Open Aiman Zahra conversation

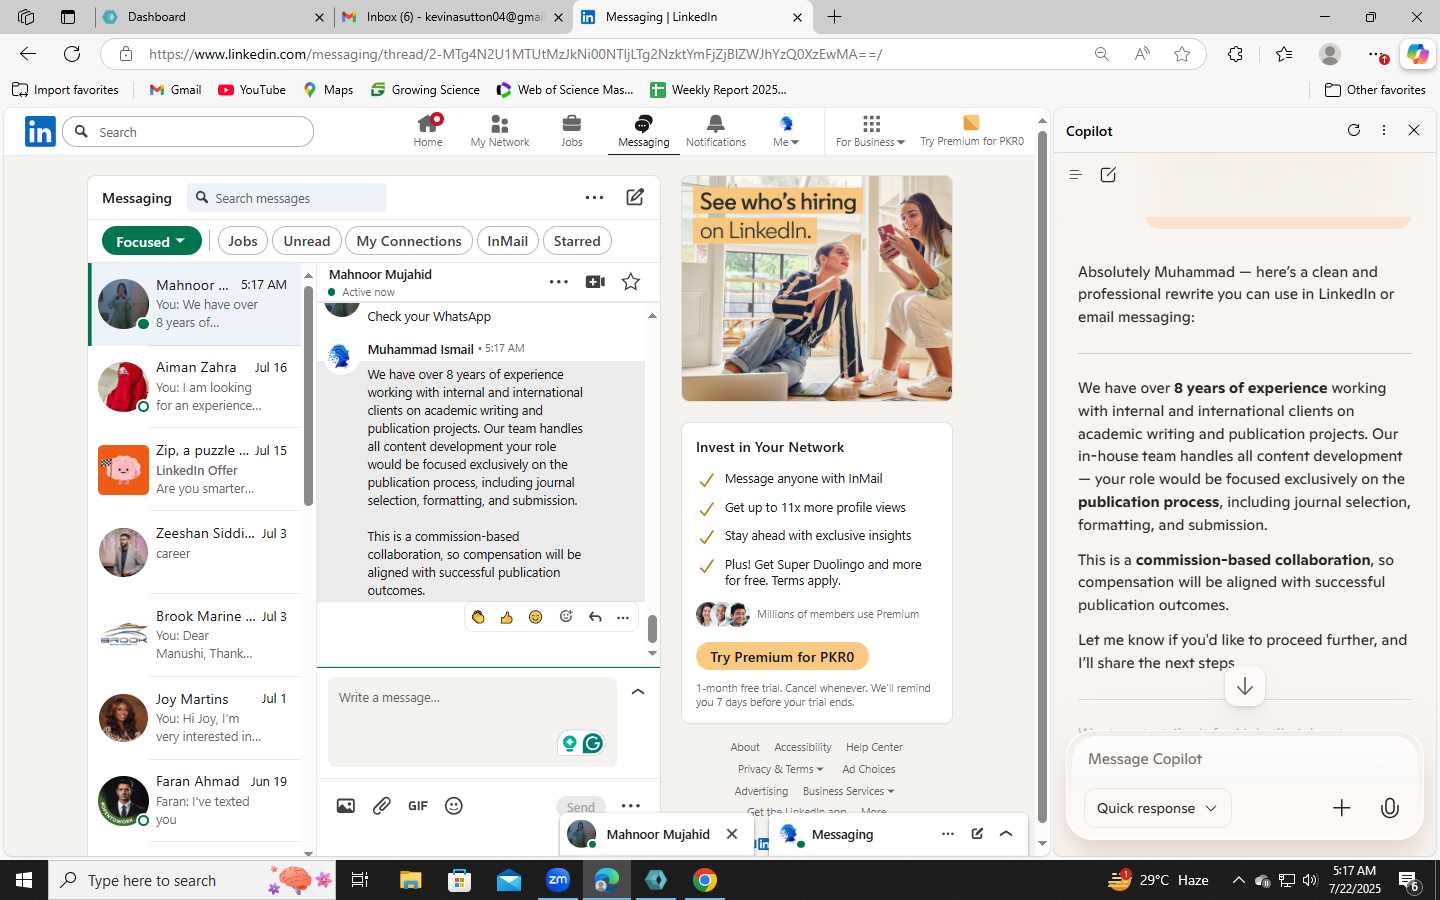pos(196,386)
